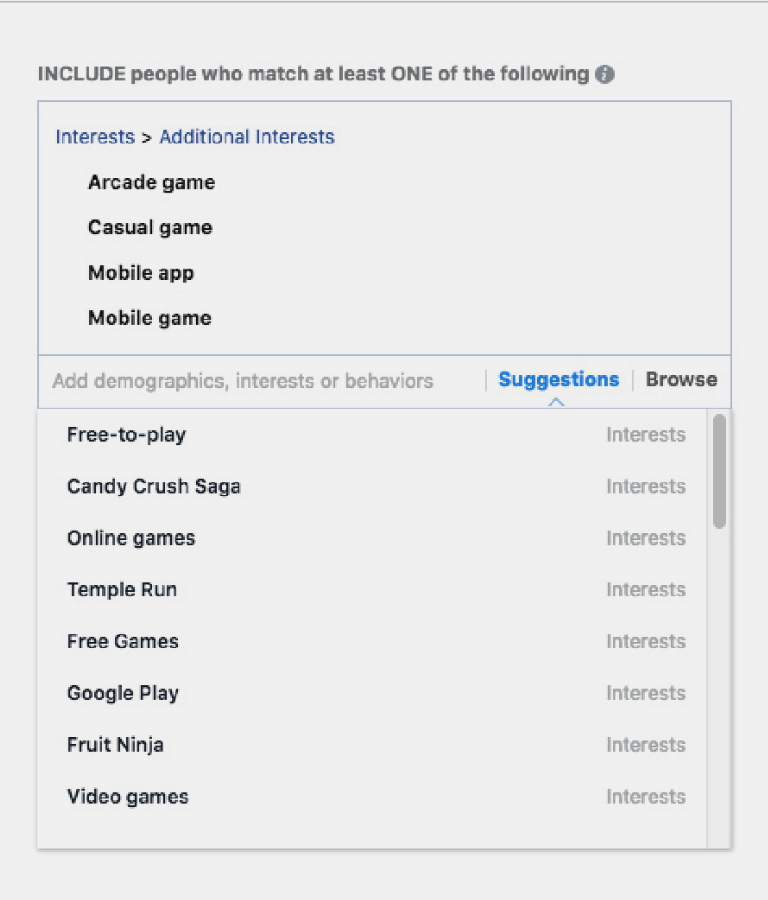Select Free Games suggestion

click(123, 641)
